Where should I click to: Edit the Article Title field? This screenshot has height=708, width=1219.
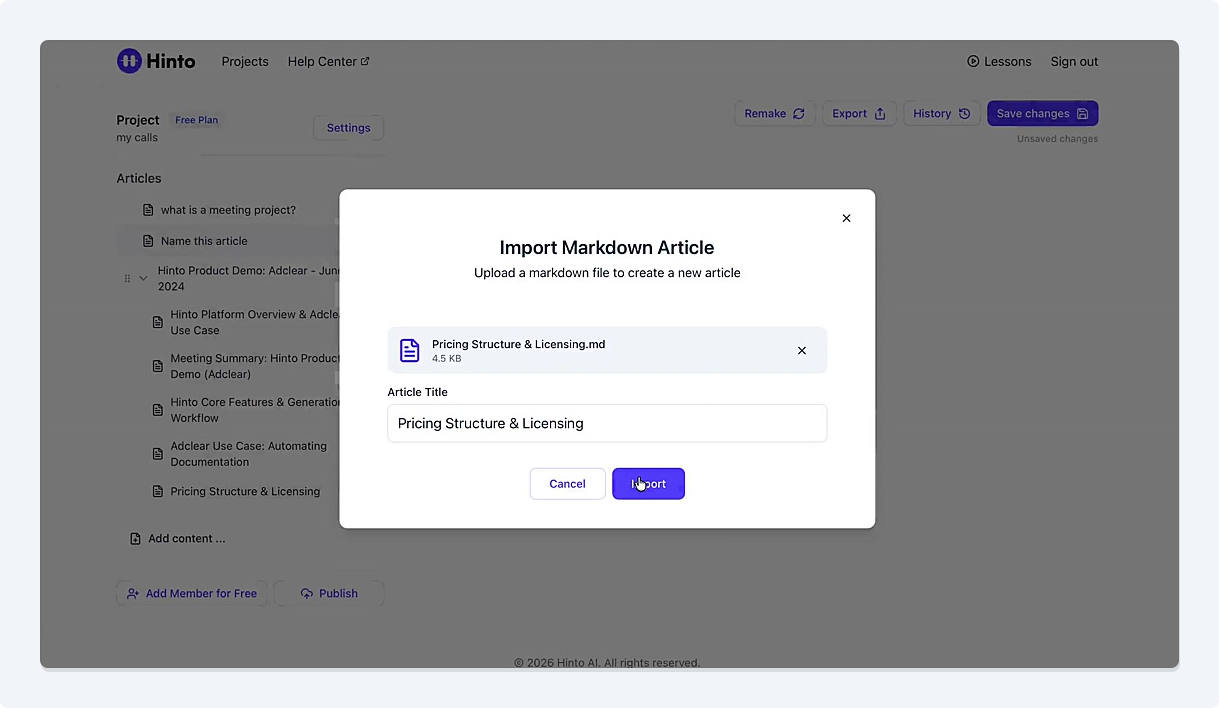(x=606, y=423)
